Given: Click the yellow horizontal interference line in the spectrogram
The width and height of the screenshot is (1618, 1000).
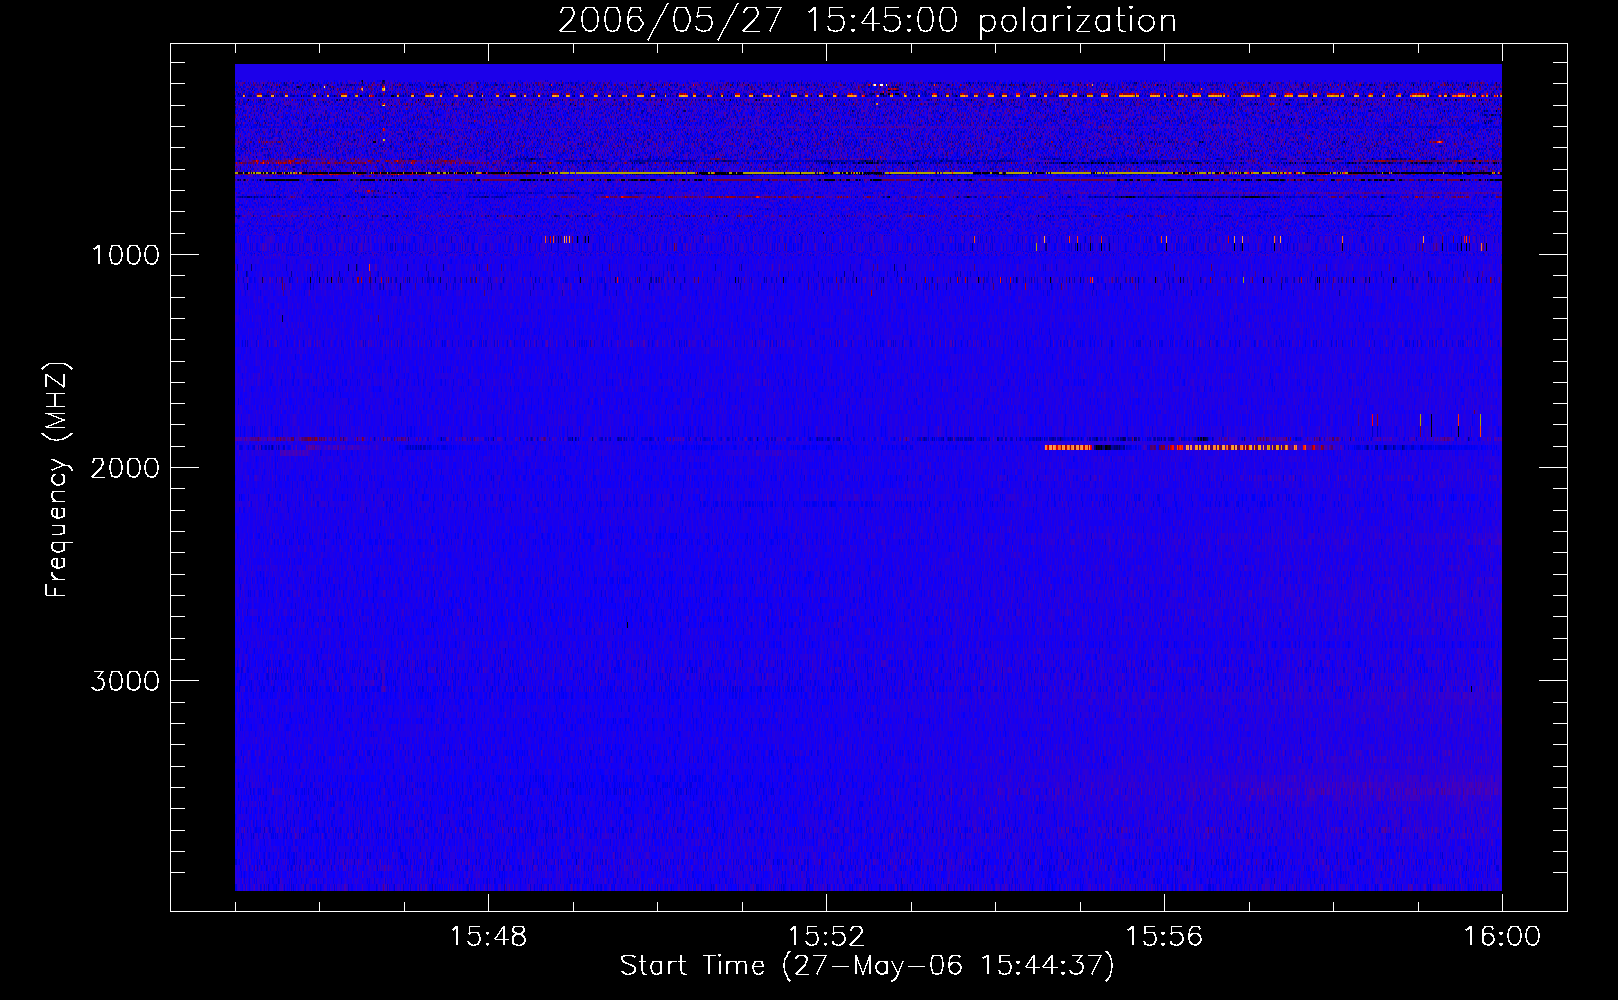Looking at the screenshot, I should click(x=868, y=173).
